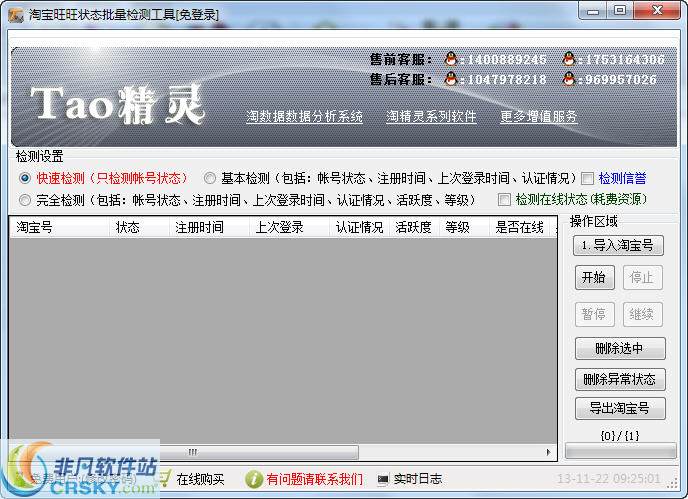This screenshot has height=499, width=688.
Task: Click the QQ penguin icon for 969957026
Action: tap(569, 79)
